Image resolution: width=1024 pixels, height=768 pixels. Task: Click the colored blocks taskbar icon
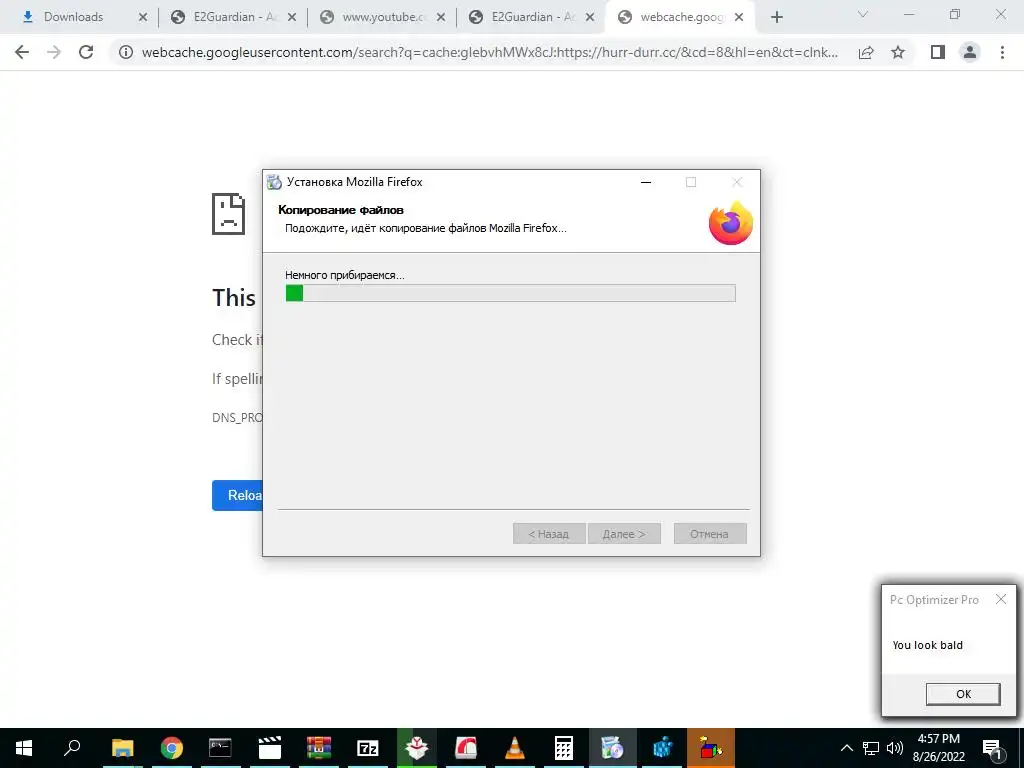click(711, 748)
